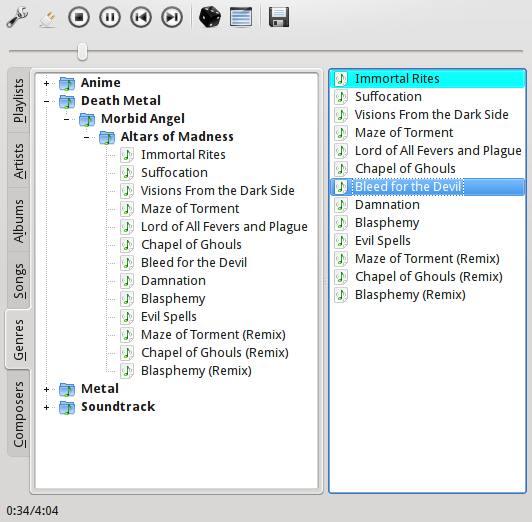Switch to the Composers tab
This screenshot has width=532, height=522.
tap(18, 414)
